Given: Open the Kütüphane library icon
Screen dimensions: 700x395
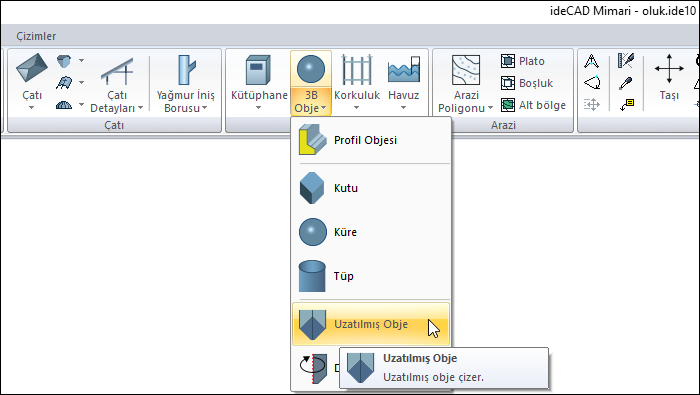Looking at the screenshot, I should pos(258,70).
